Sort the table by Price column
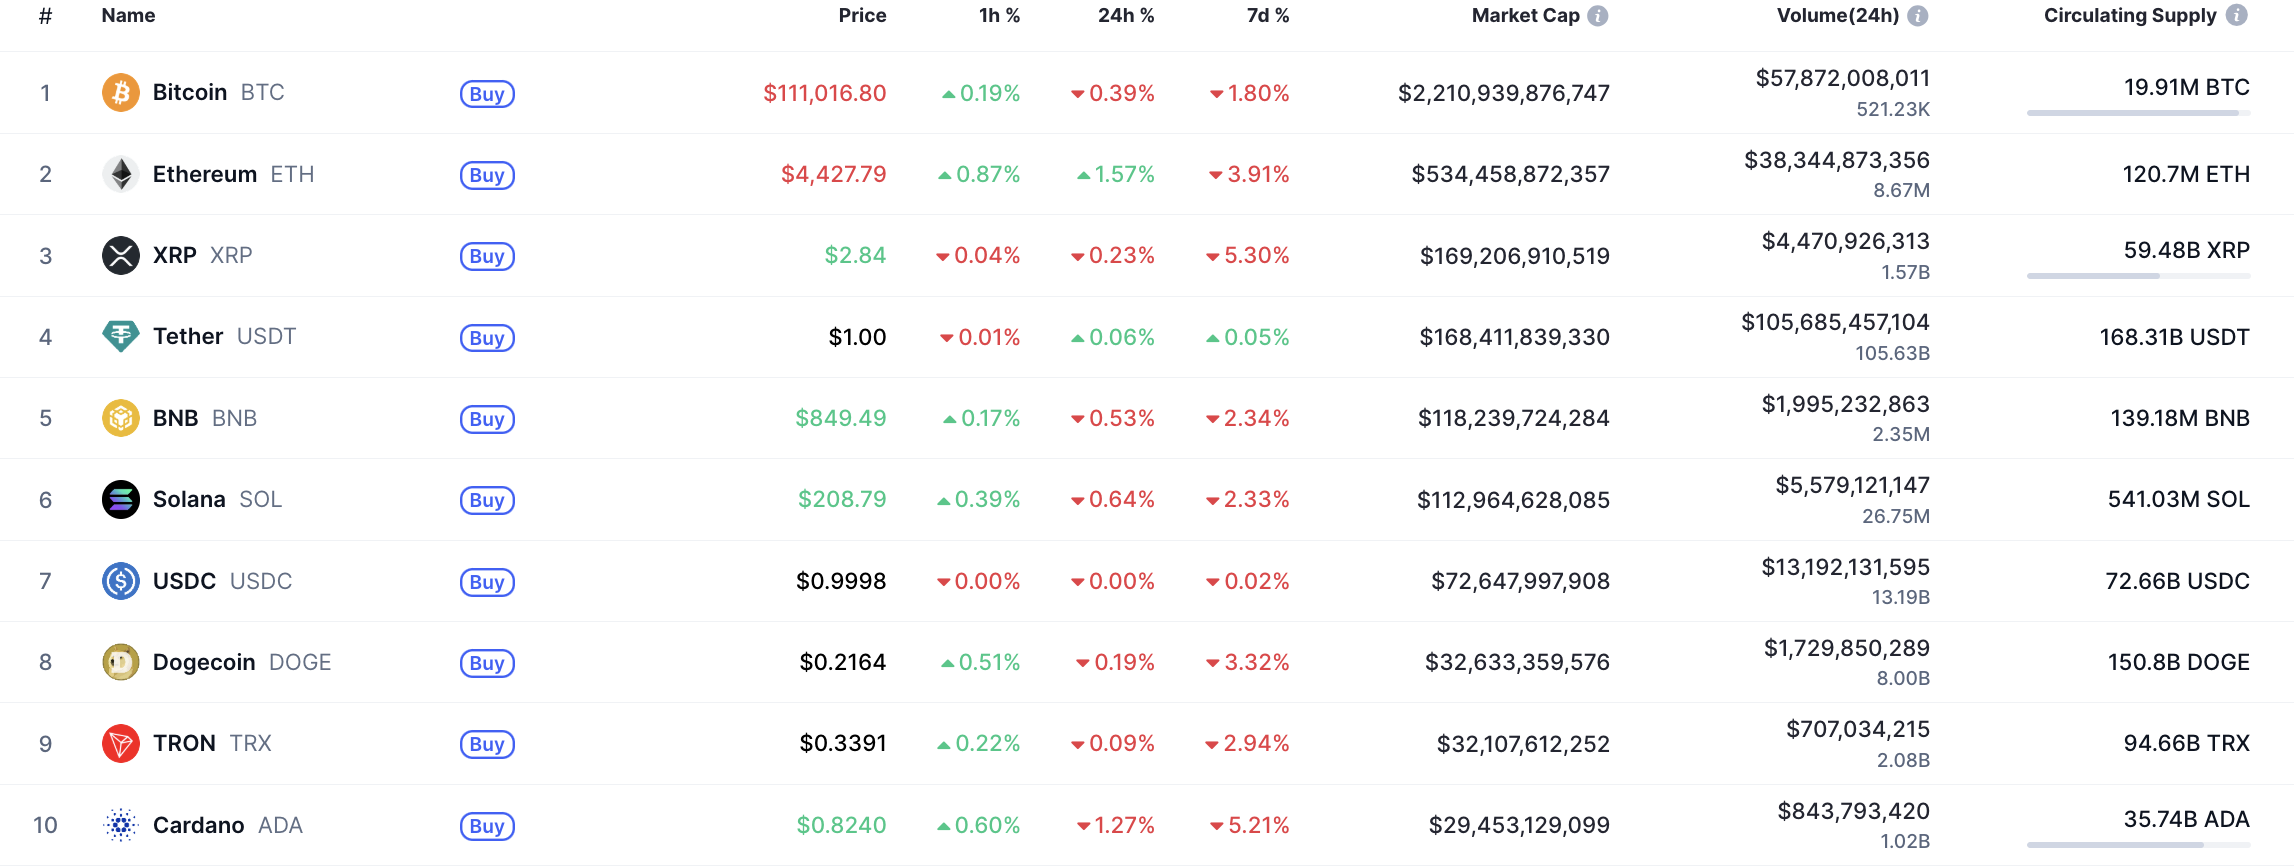The width and height of the screenshot is (2294, 866). pos(862,16)
